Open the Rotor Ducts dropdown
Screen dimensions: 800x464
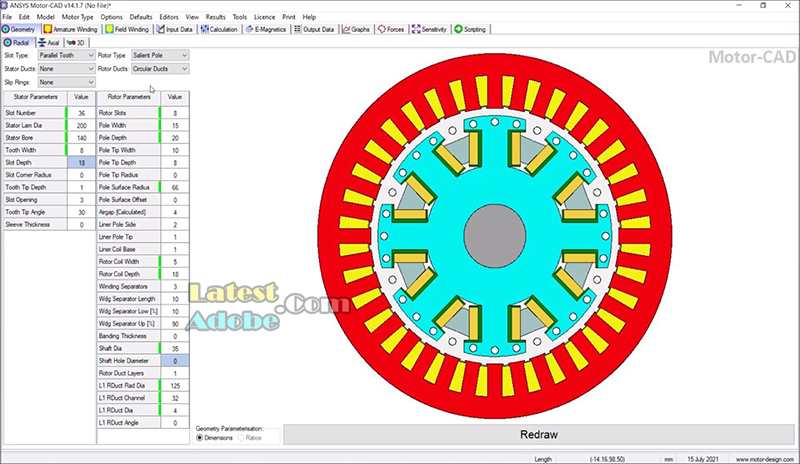(160, 68)
